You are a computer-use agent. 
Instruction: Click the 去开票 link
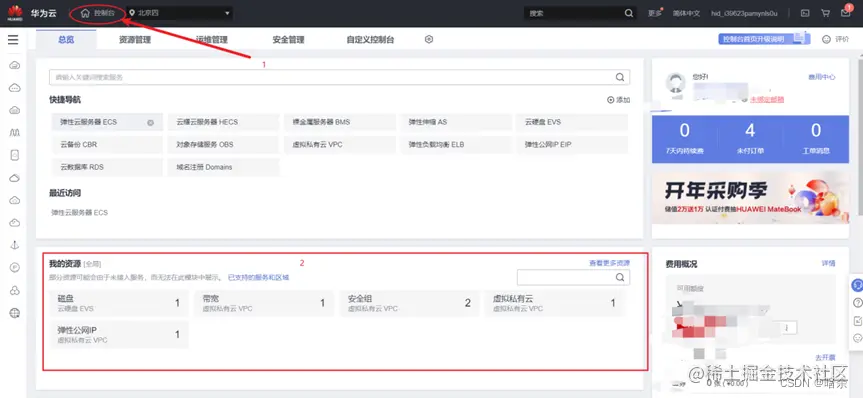824,357
